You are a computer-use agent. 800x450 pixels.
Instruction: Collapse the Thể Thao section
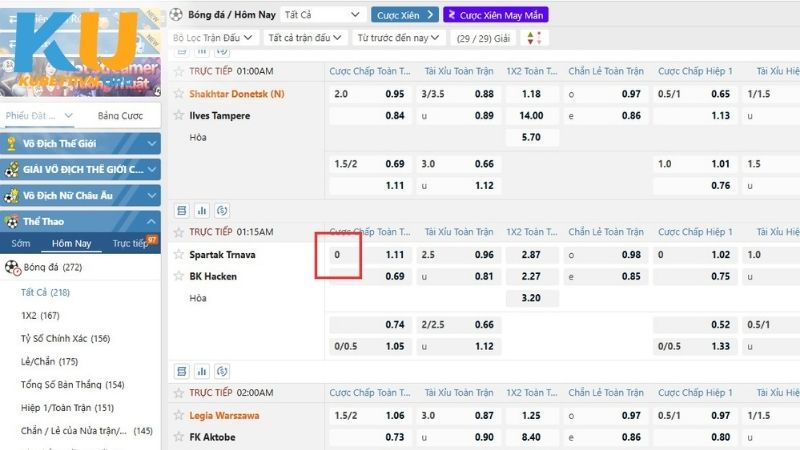tap(149, 221)
